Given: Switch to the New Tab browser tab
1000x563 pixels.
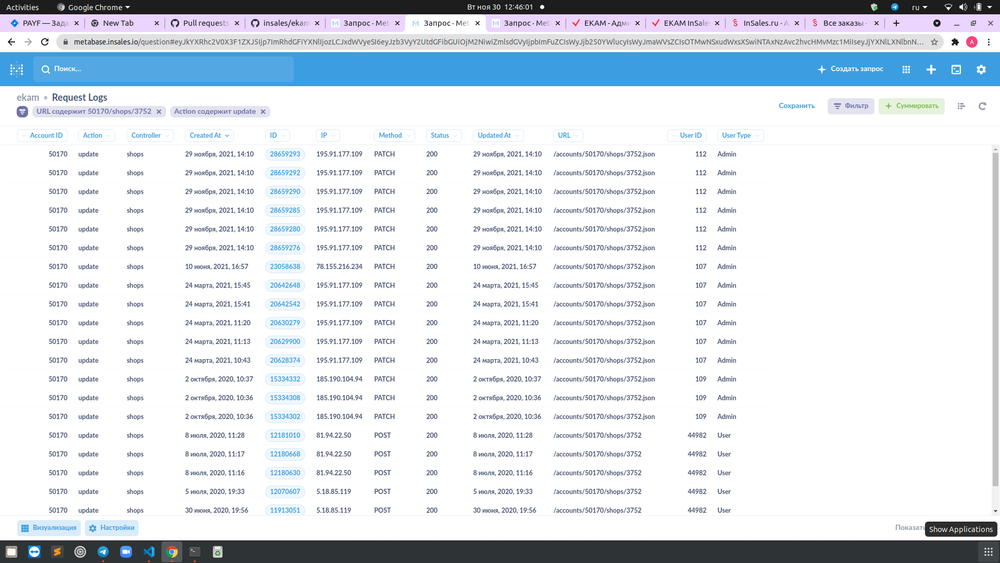Looking at the screenshot, I should pos(118,22).
